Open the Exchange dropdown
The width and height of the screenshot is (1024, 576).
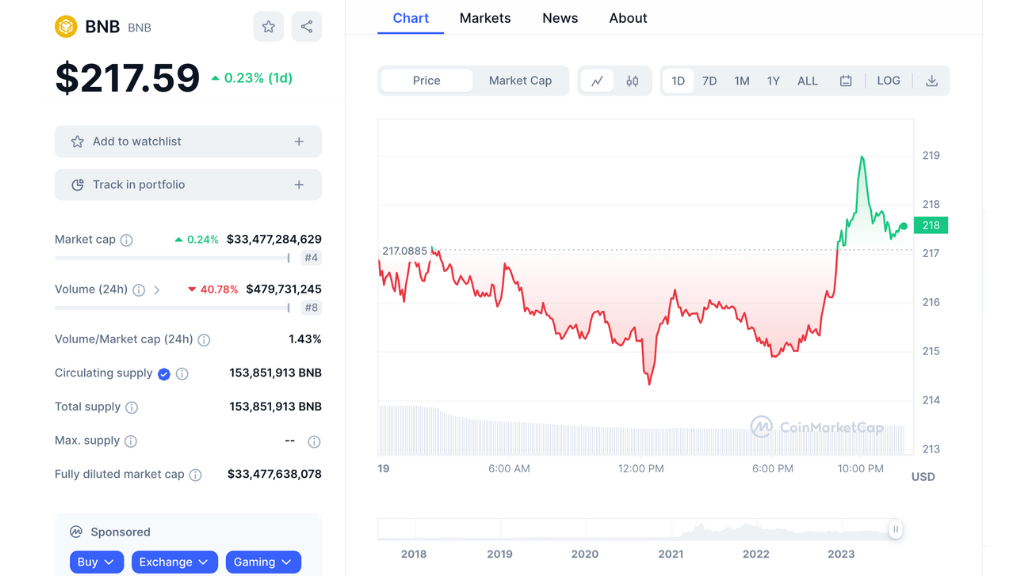[x=174, y=562]
